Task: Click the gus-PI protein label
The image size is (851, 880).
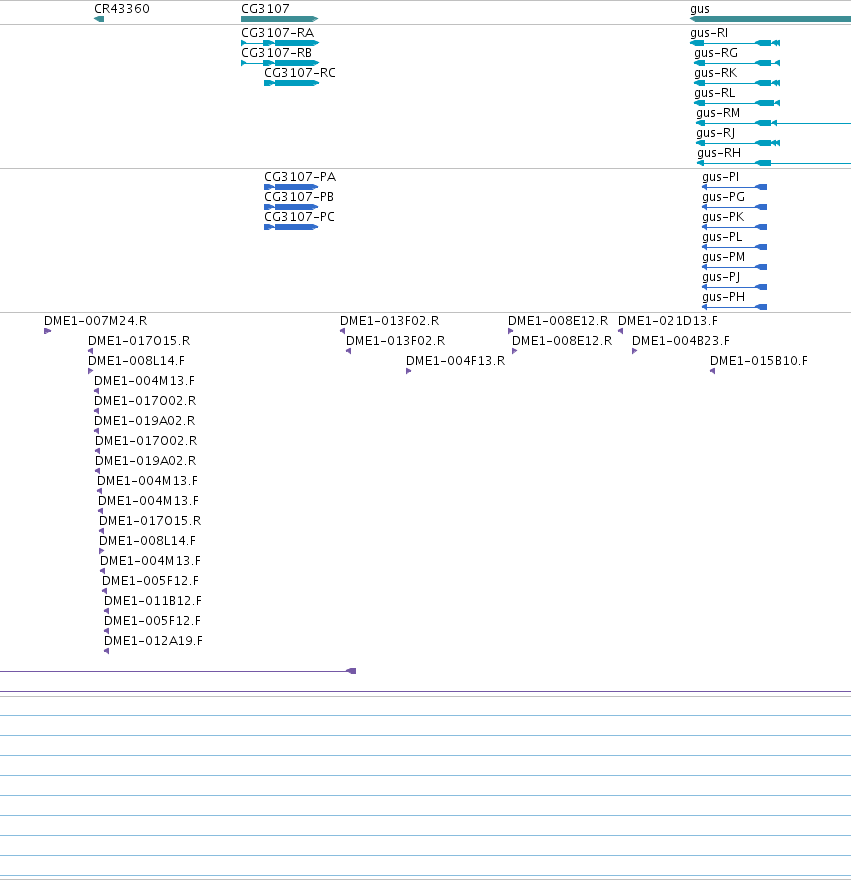Action: [720, 177]
